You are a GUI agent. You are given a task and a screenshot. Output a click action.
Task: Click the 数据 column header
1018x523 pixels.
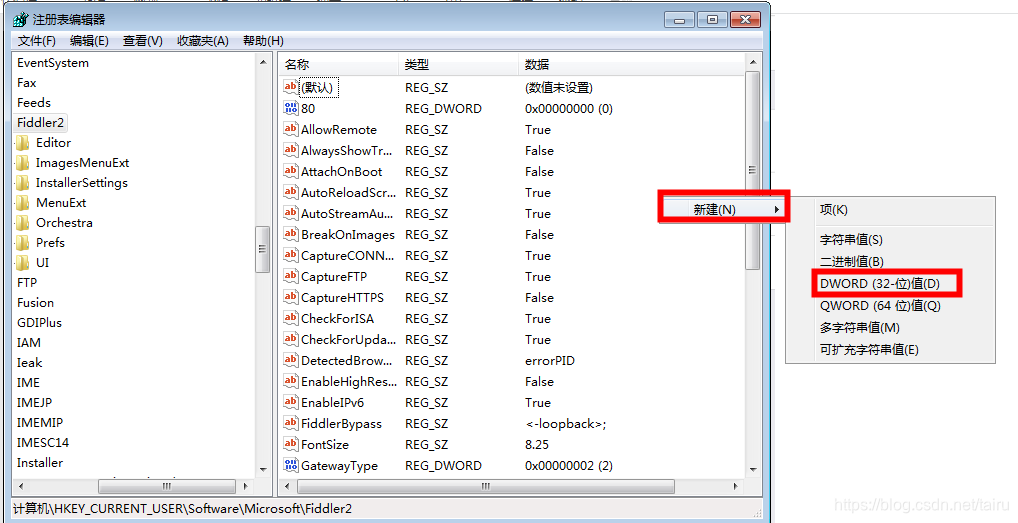tap(632, 64)
